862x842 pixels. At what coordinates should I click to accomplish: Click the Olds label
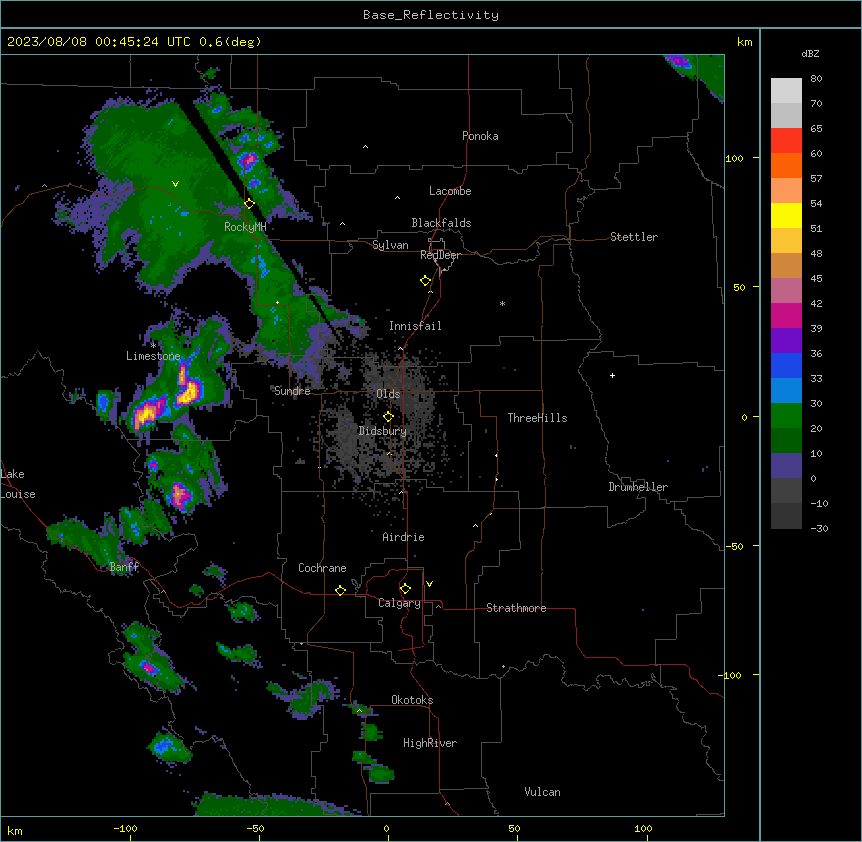pyautogui.click(x=388, y=394)
